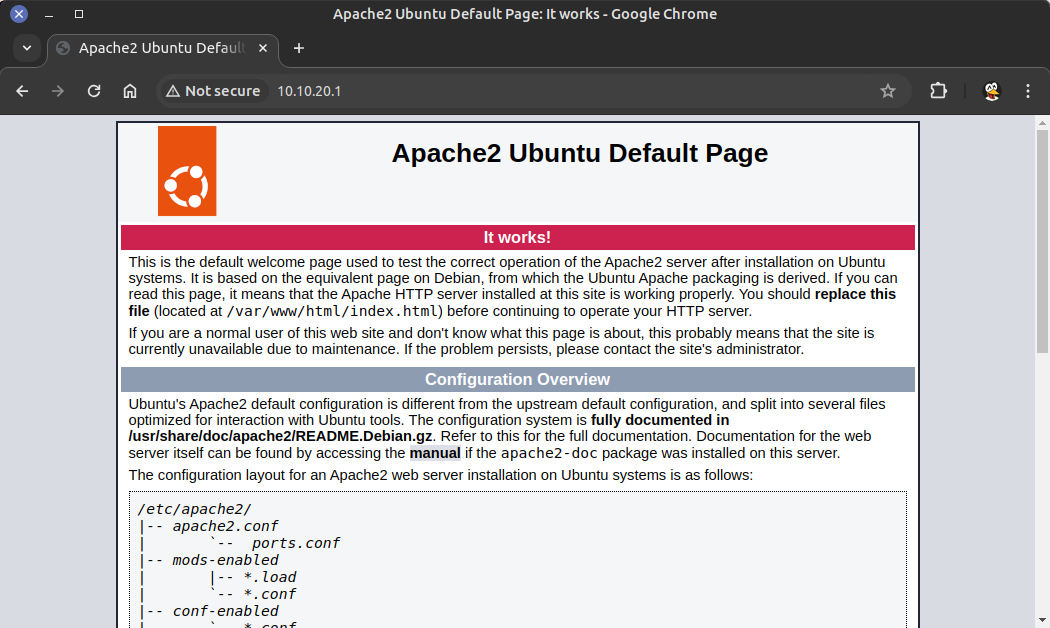This screenshot has height=628, width=1050.
Task: Select the Apache2 Ubuntu Default Page tab
Action: [x=150, y=48]
